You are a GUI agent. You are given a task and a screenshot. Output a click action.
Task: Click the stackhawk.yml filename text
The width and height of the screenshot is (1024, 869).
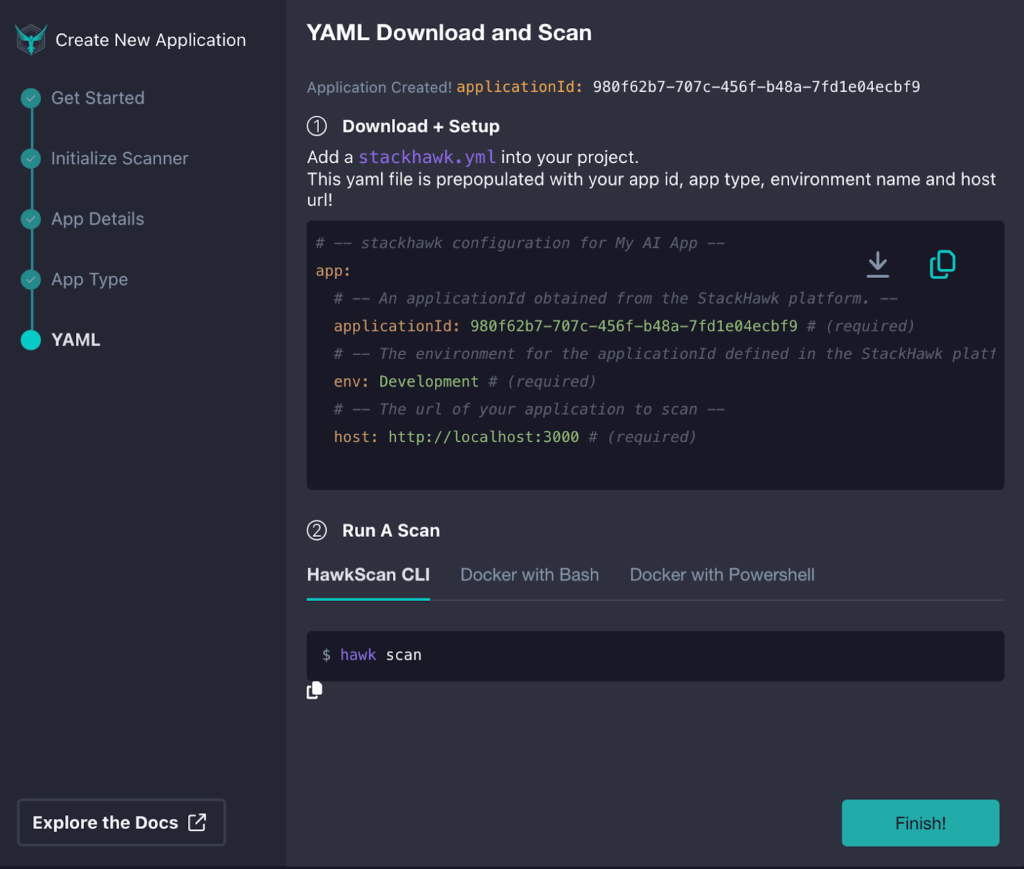pos(428,157)
